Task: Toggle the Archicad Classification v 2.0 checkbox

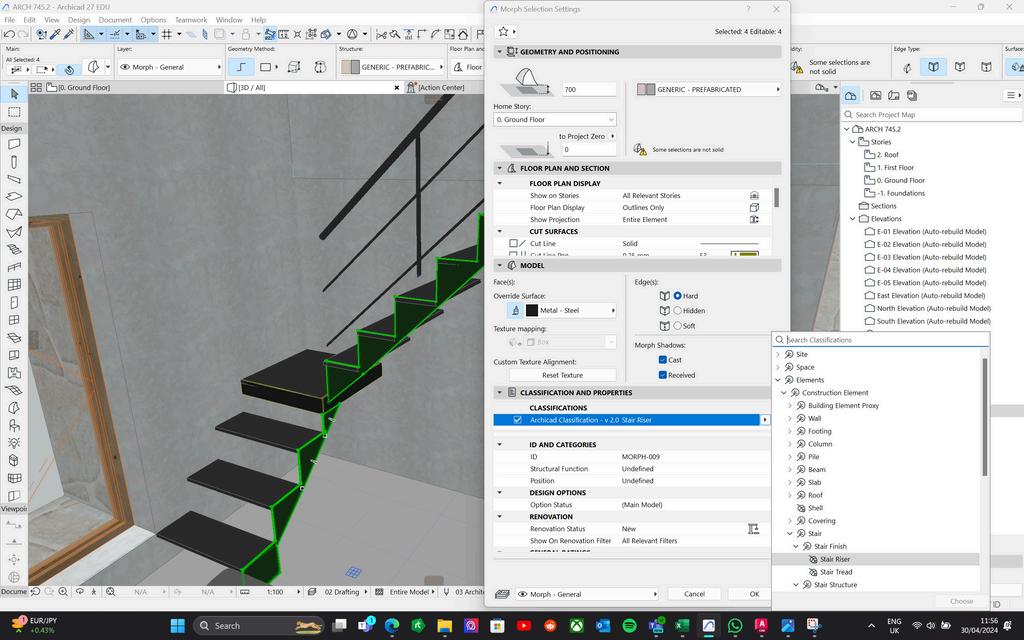Action: click(517, 420)
